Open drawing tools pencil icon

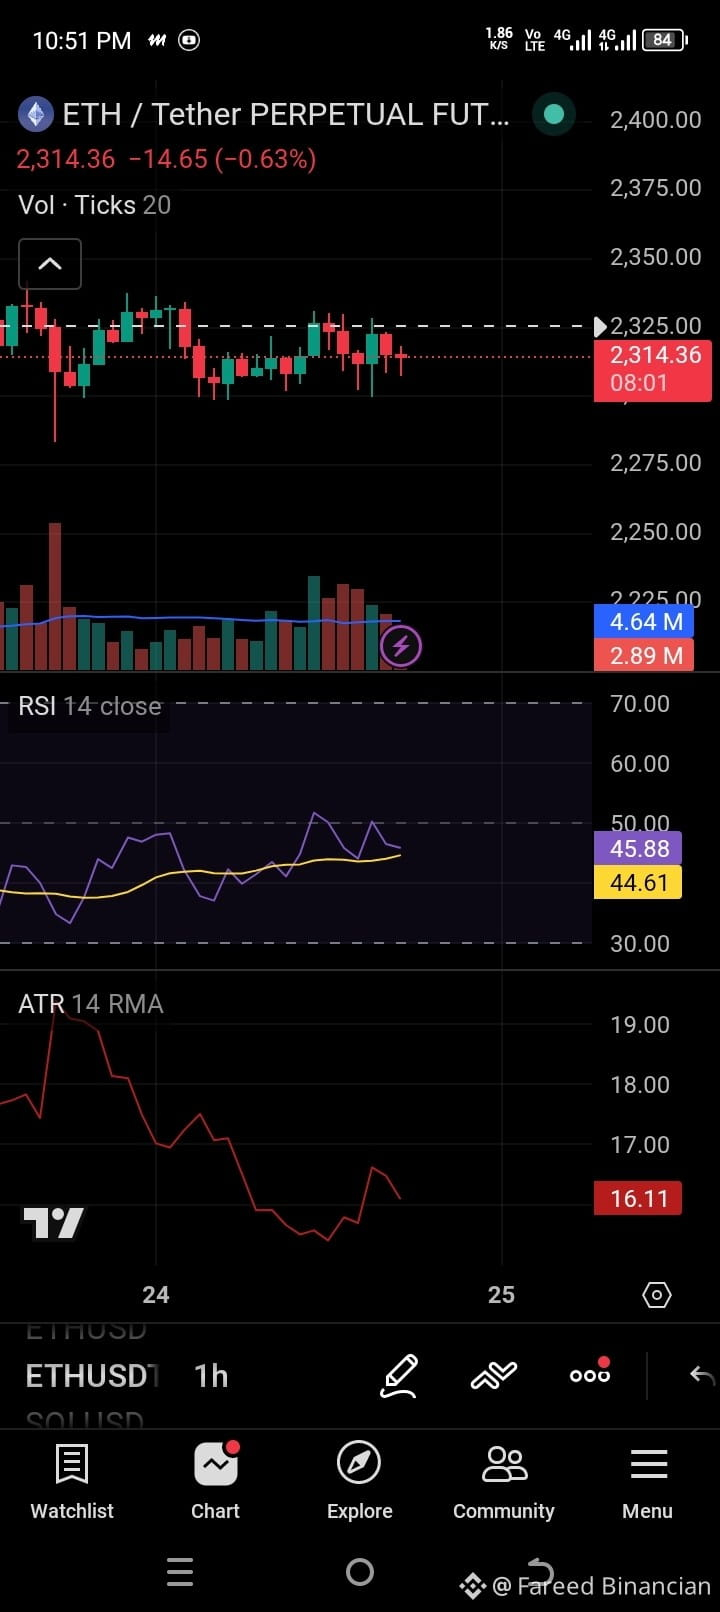coord(398,1376)
